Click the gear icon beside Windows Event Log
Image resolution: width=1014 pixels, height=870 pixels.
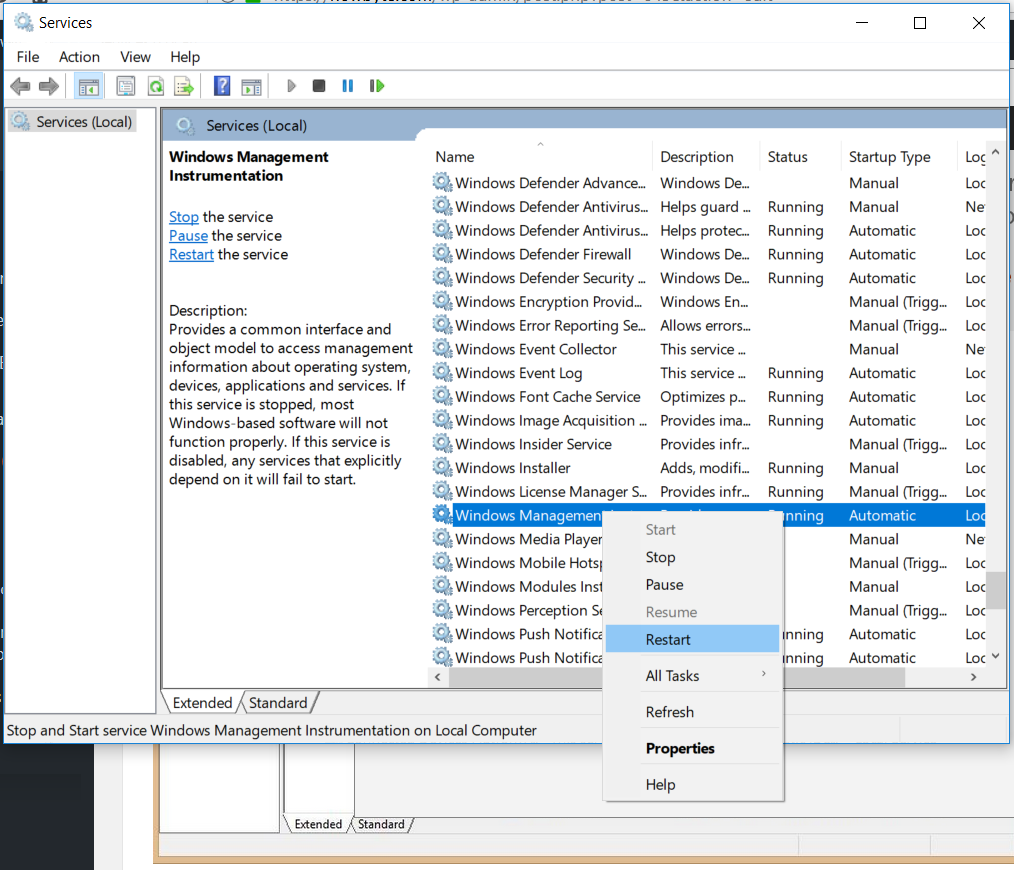pyautogui.click(x=442, y=373)
